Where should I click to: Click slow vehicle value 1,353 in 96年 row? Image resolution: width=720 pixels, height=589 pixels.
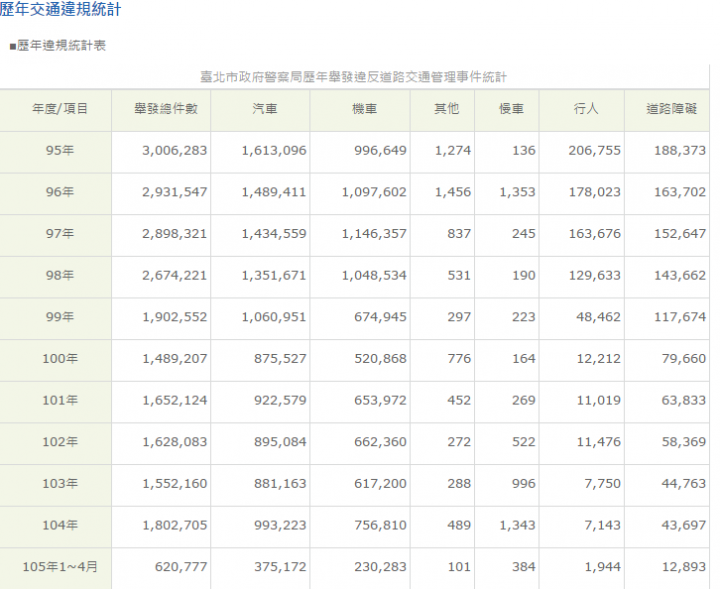[x=518, y=192]
